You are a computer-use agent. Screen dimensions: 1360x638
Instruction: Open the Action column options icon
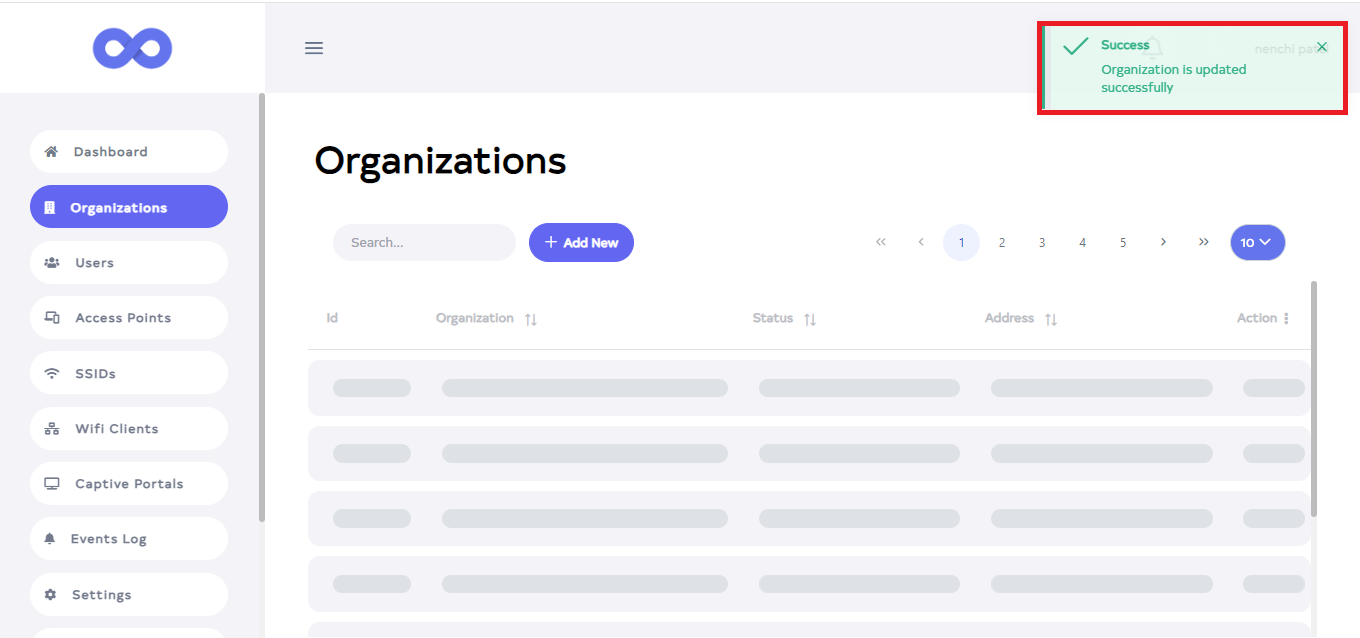1286,319
